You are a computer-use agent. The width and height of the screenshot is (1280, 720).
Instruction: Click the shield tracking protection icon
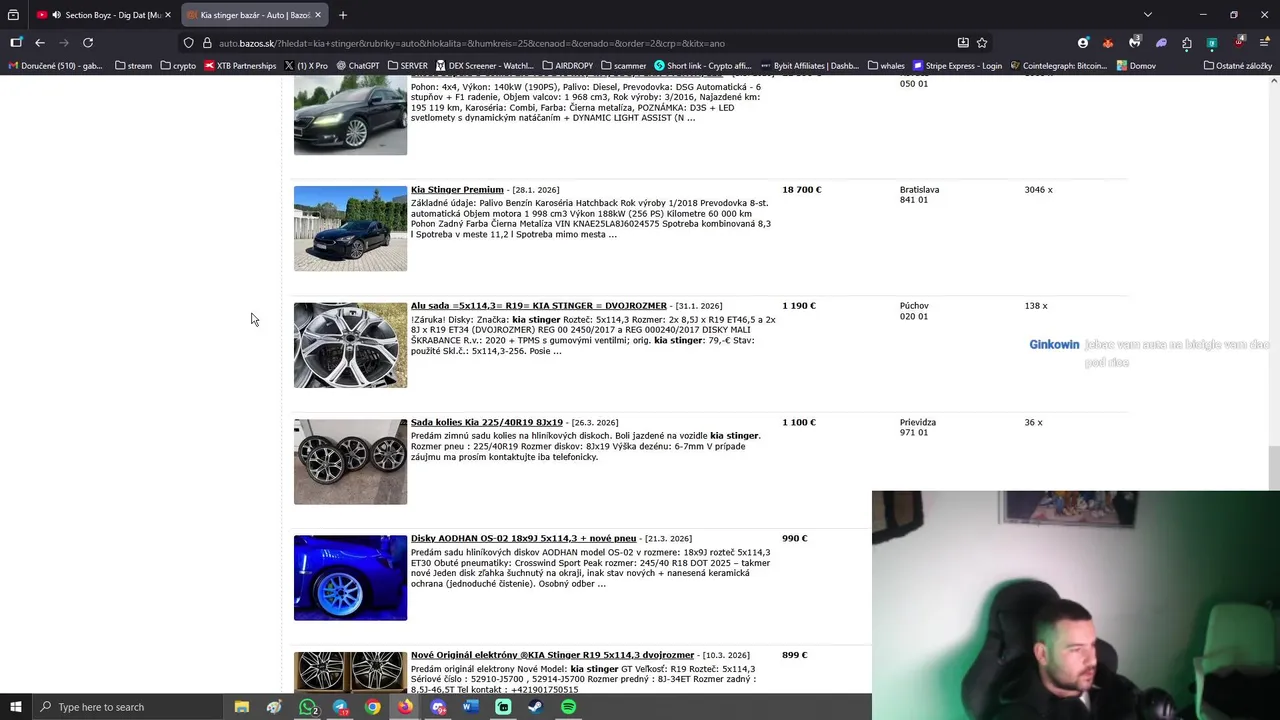(188, 43)
